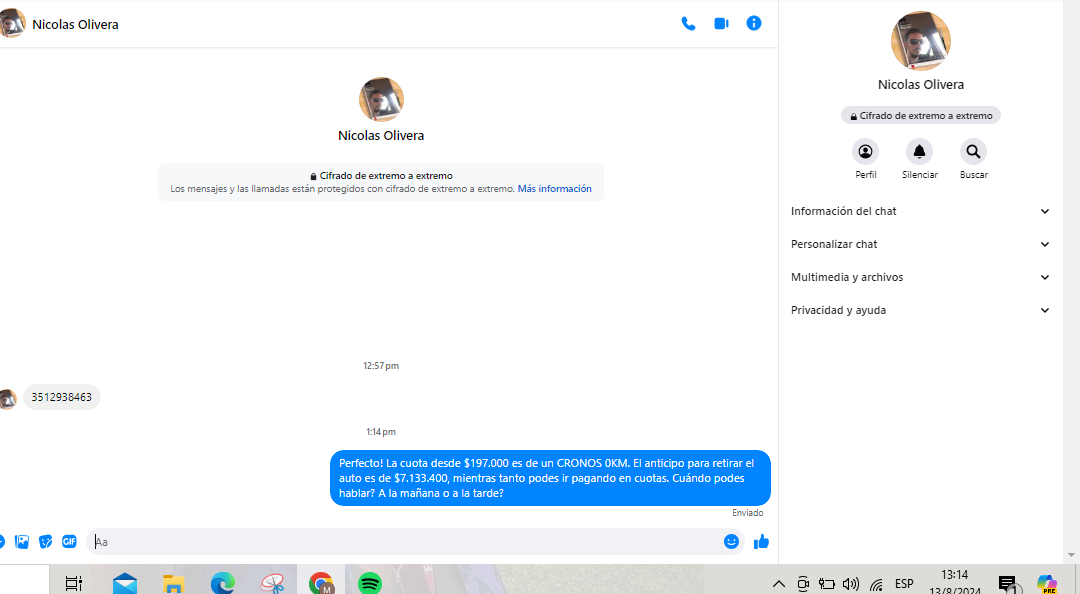Switch to Chrome on the taskbar

click(321, 583)
